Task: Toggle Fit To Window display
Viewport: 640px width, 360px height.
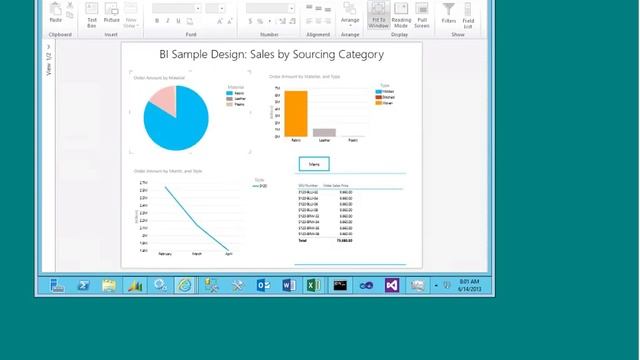Action: 378,15
